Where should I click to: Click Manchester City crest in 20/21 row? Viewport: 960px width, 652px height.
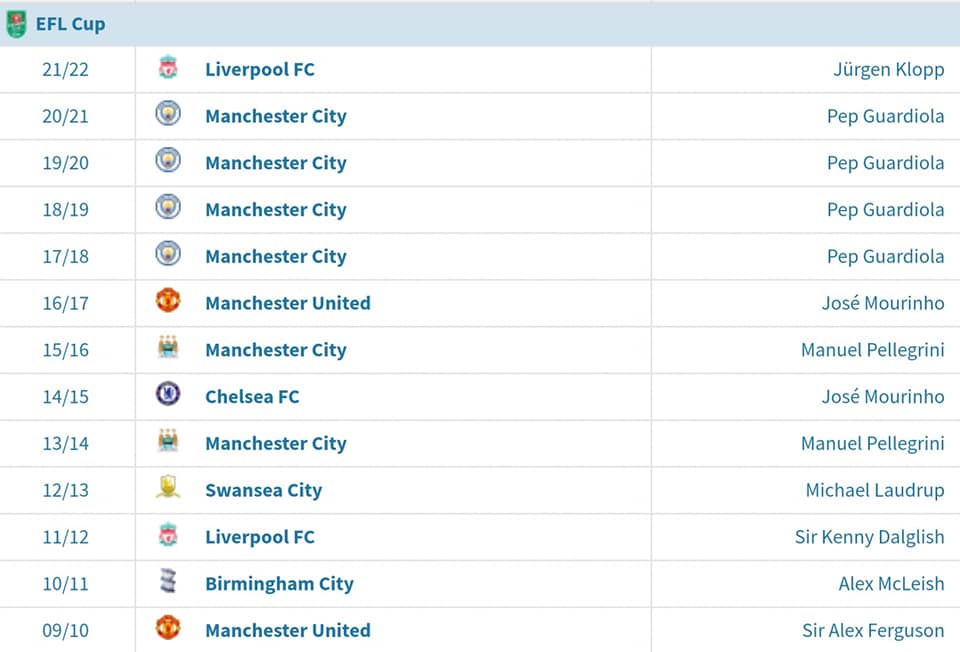[168, 114]
